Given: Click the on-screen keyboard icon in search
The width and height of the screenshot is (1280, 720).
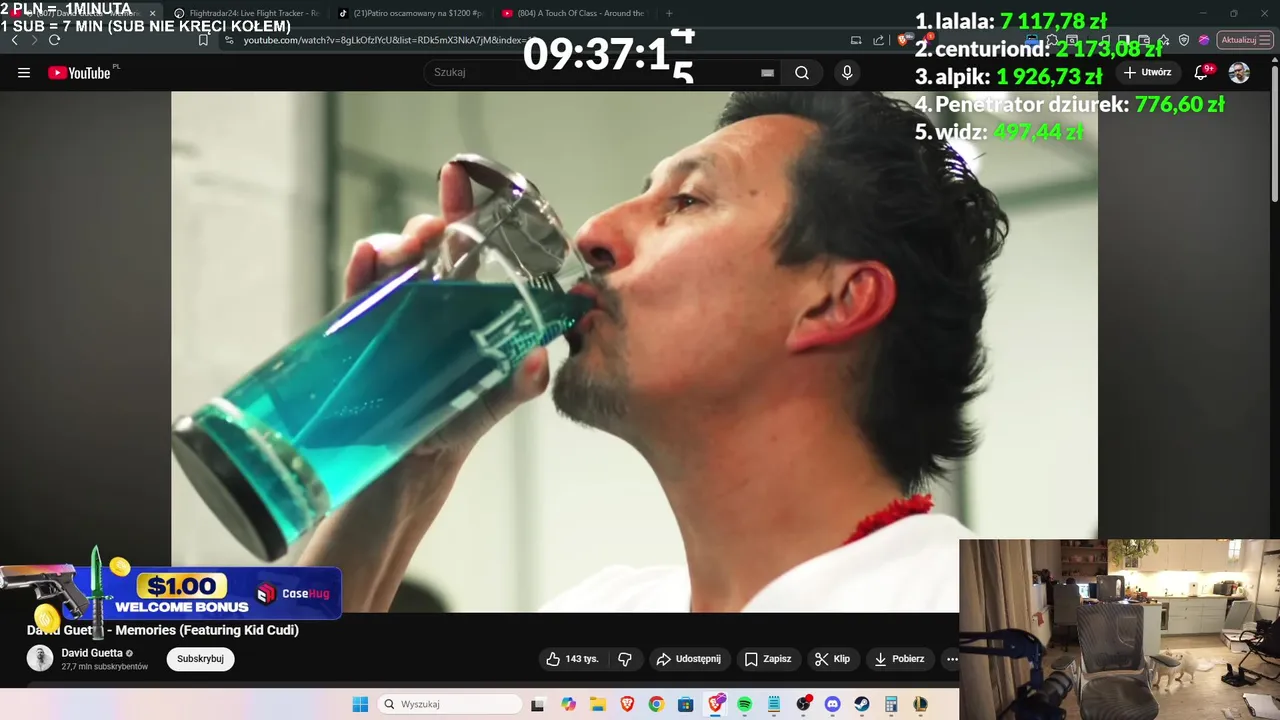Looking at the screenshot, I should coord(767,73).
